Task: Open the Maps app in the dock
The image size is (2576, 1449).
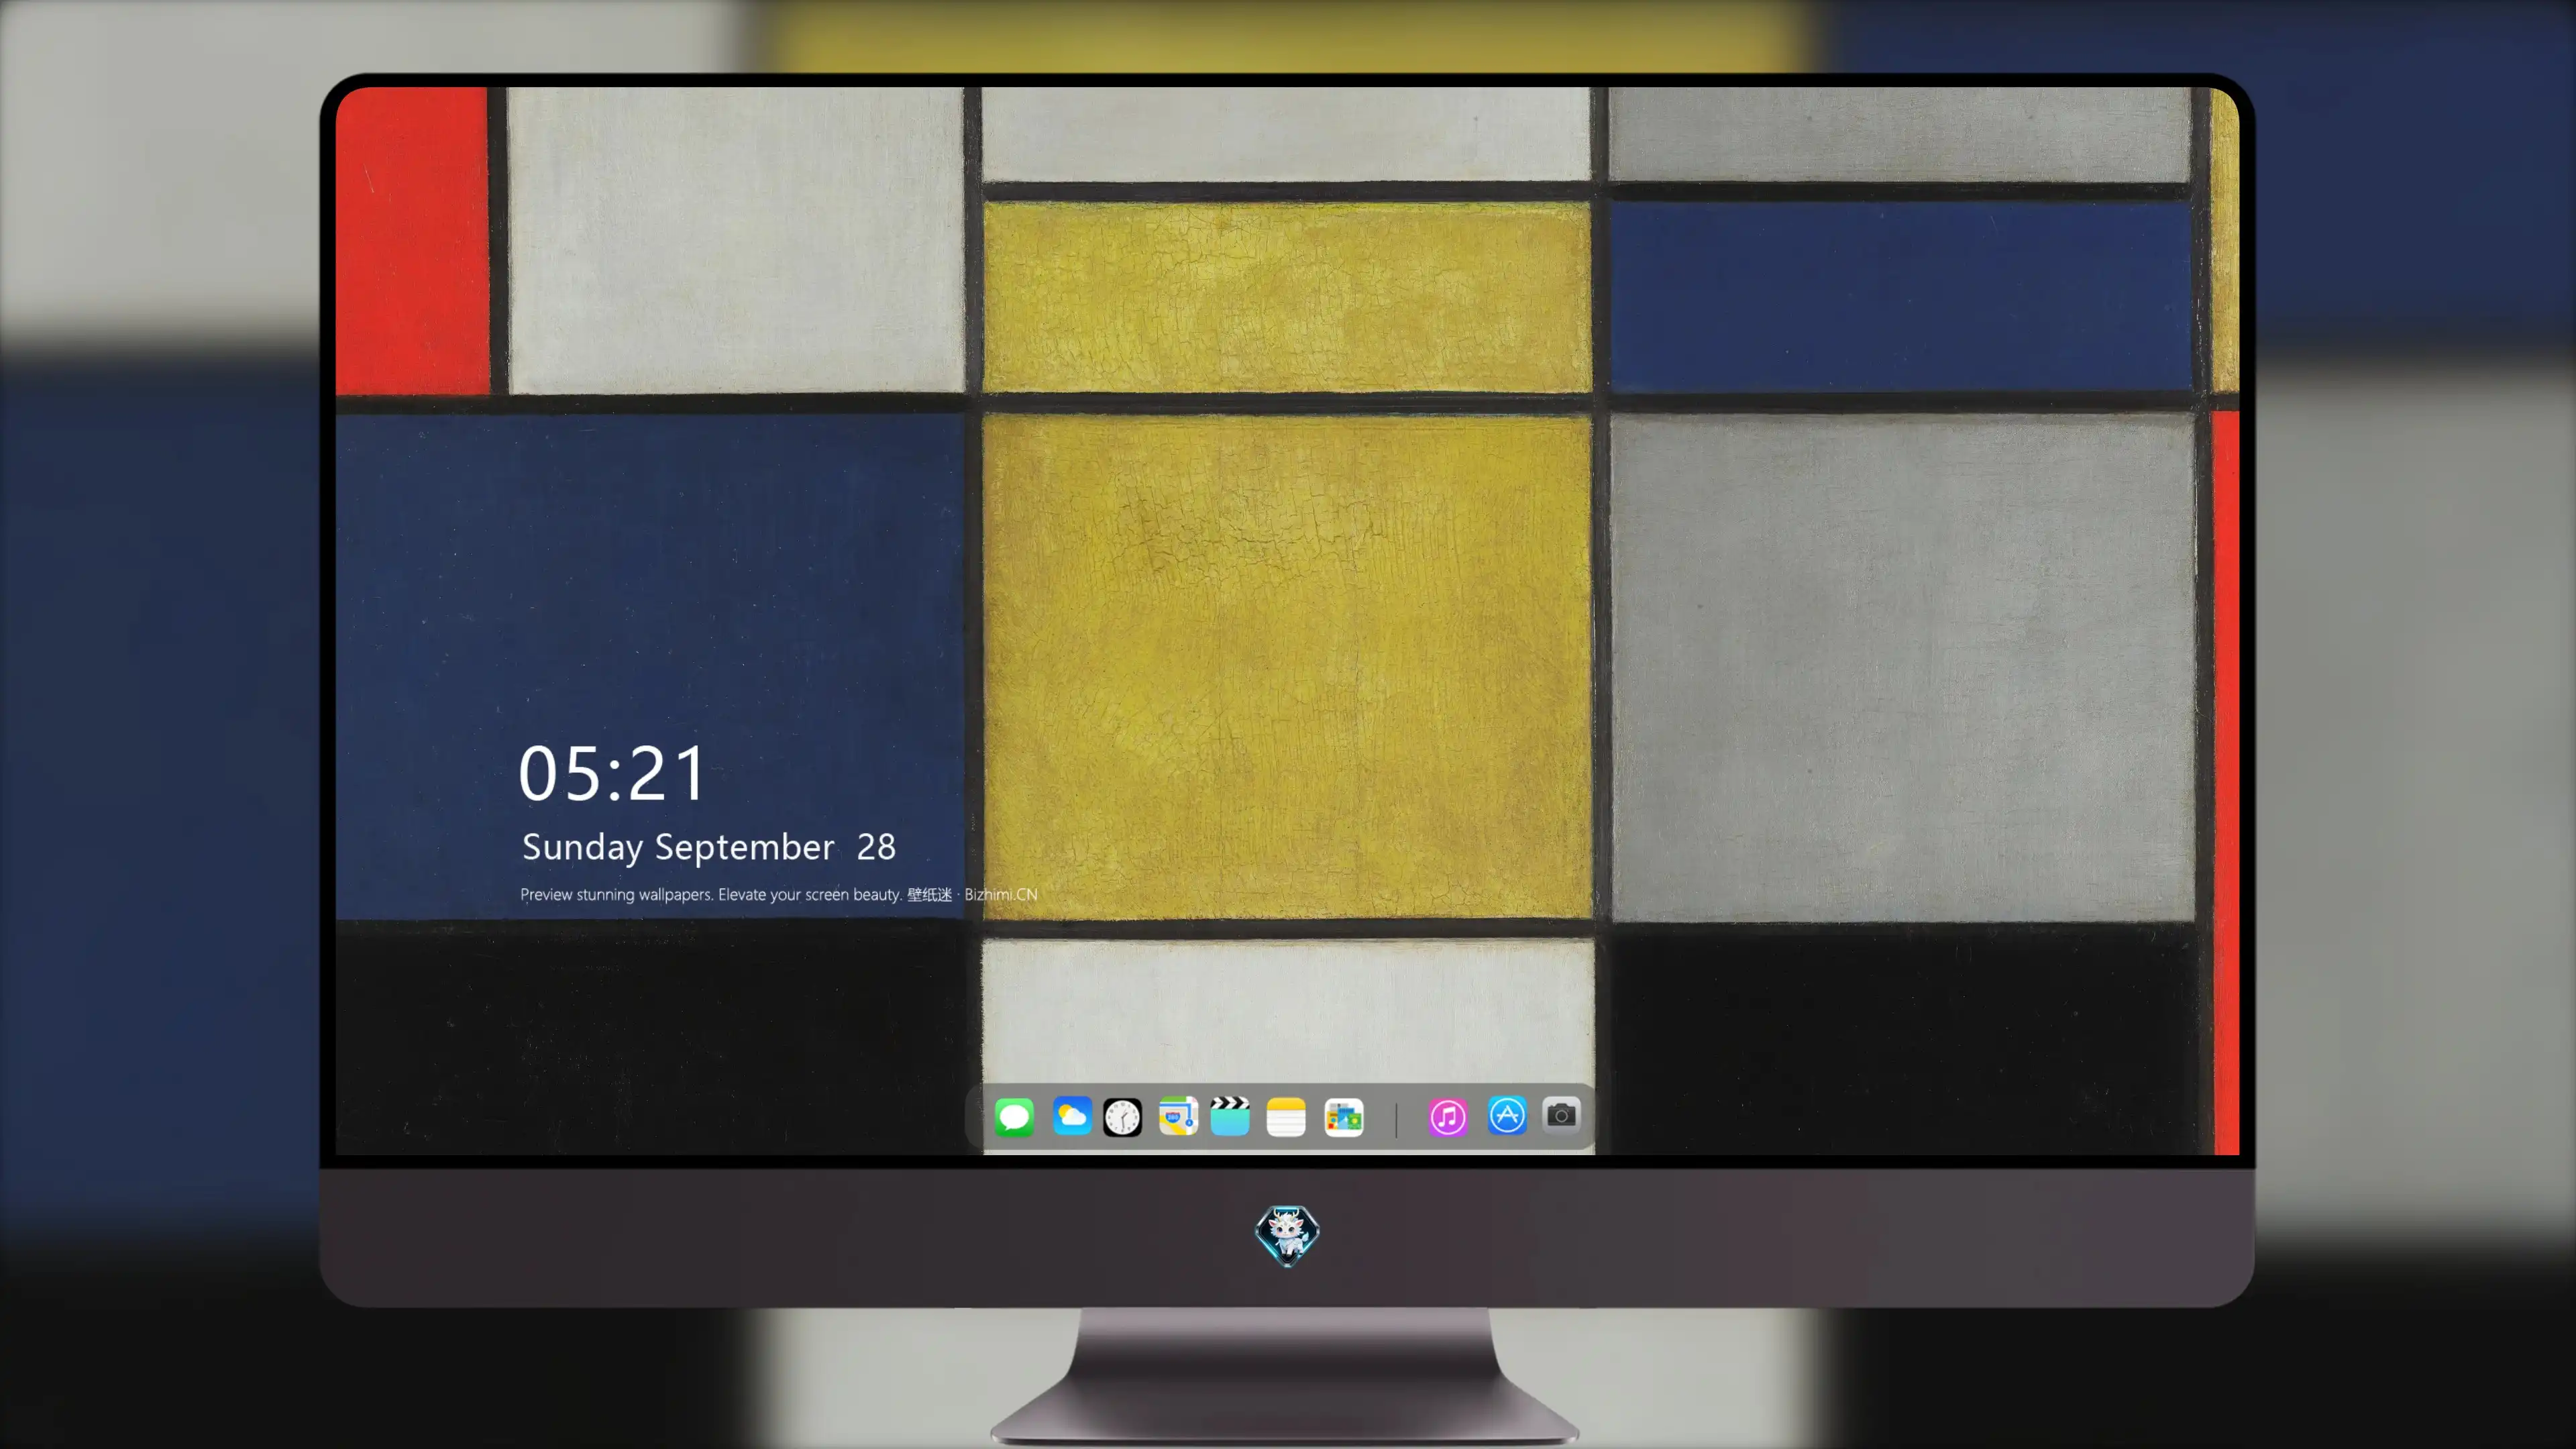Action: [1178, 1116]
